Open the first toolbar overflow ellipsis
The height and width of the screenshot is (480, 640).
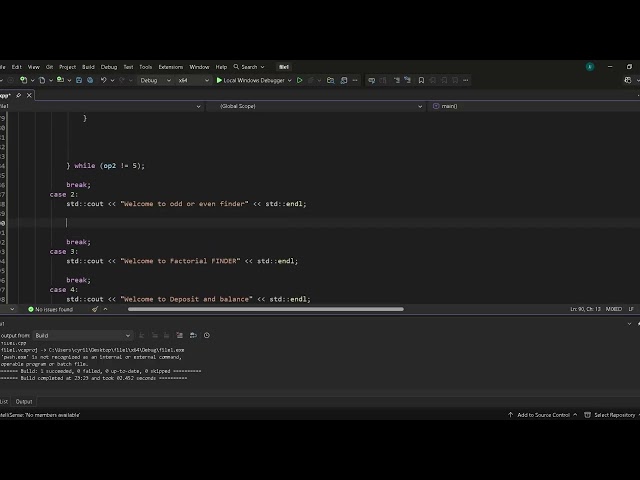tap(355, 80)
